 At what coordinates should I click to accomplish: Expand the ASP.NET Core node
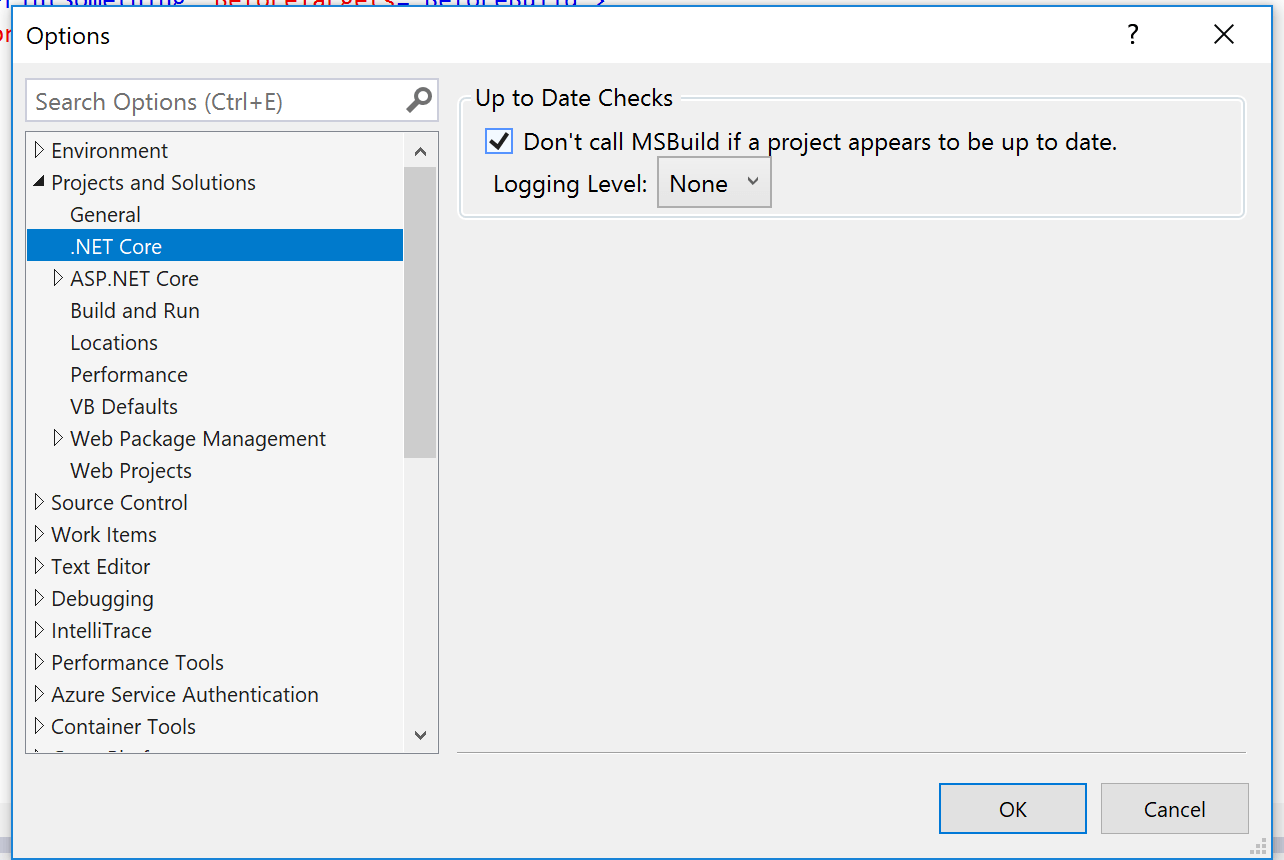point(58,279)
